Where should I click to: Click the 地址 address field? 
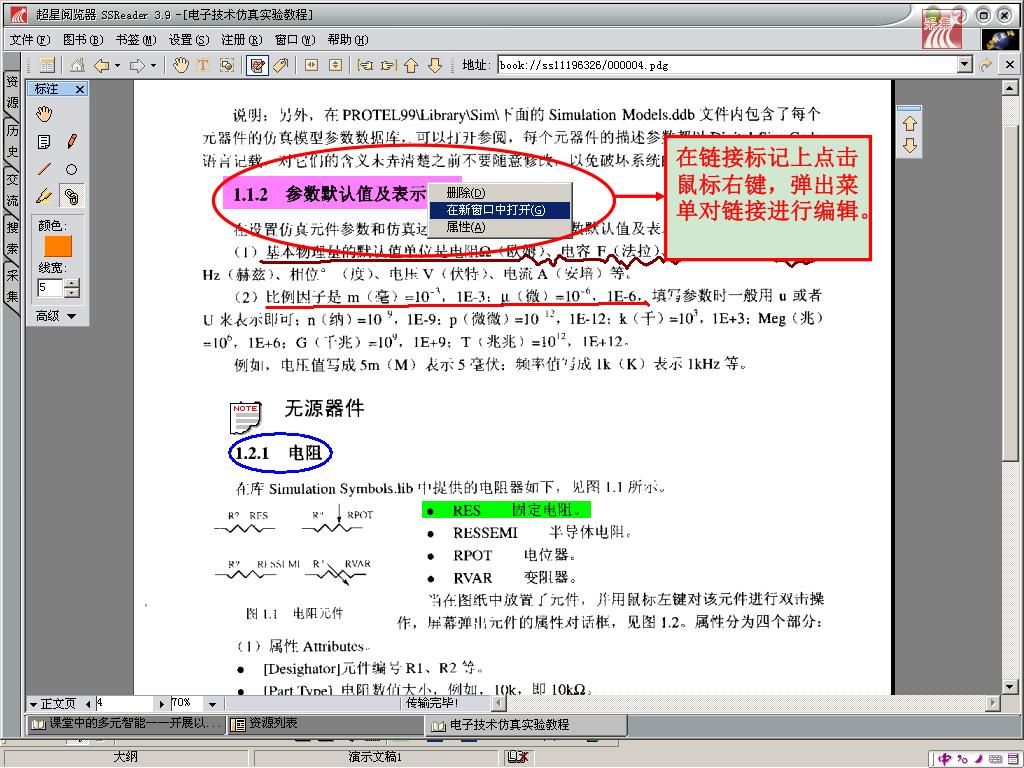[x=728, y=65]
